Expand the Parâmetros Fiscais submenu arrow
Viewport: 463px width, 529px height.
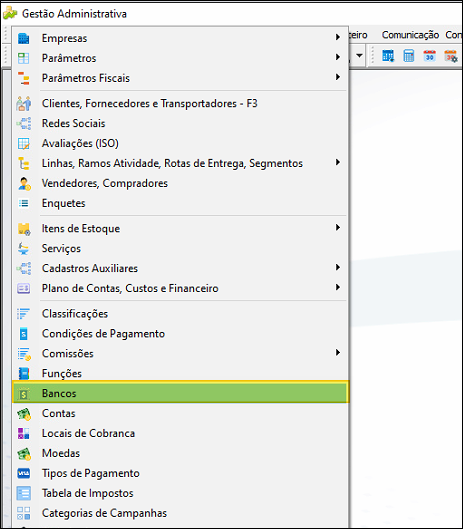pos(337,77)
